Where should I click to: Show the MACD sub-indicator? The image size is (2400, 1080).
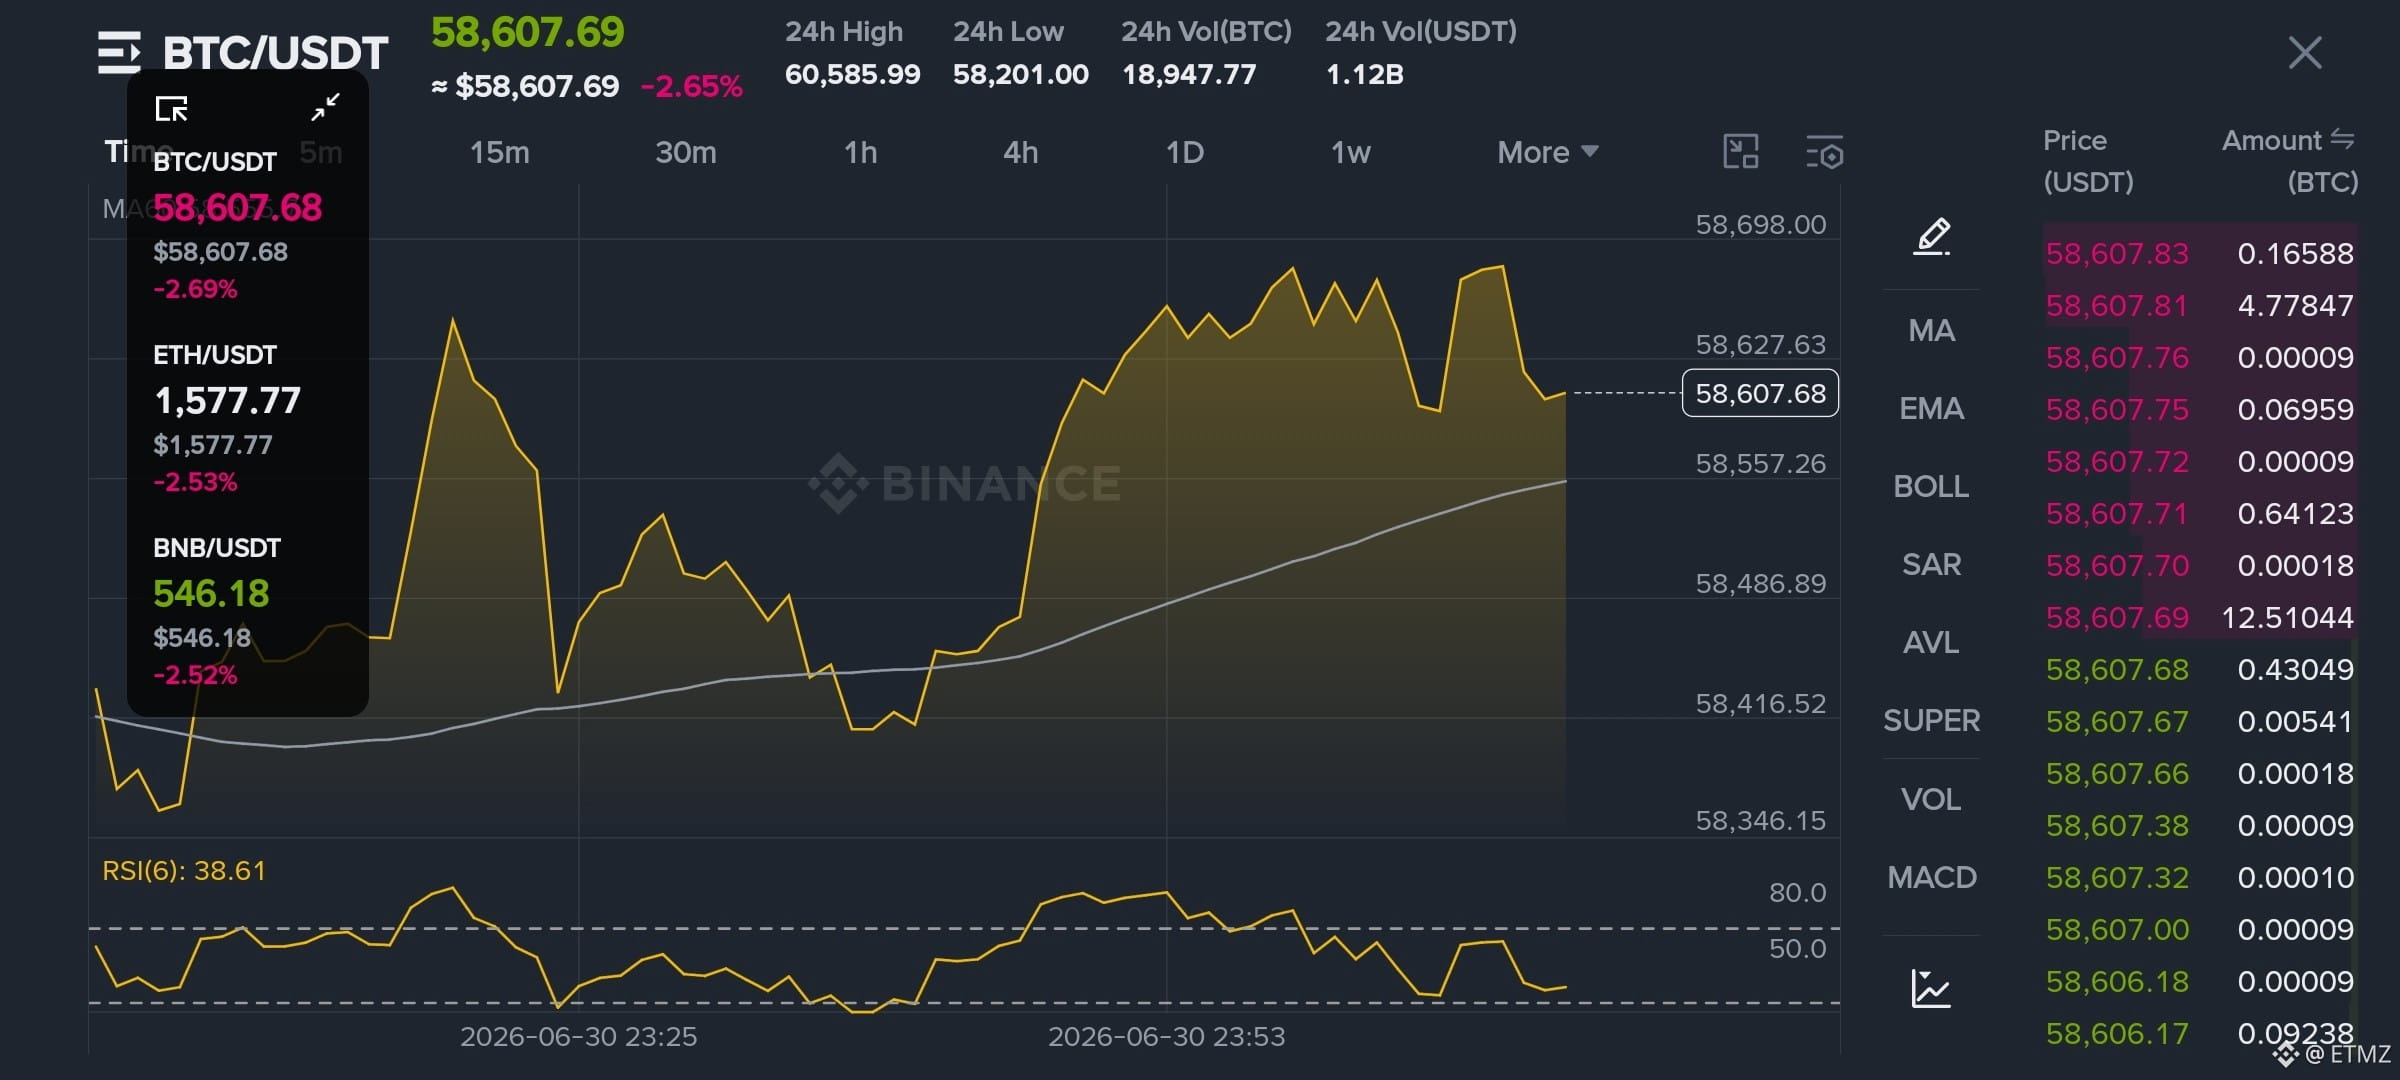[x=1932, y=877]
